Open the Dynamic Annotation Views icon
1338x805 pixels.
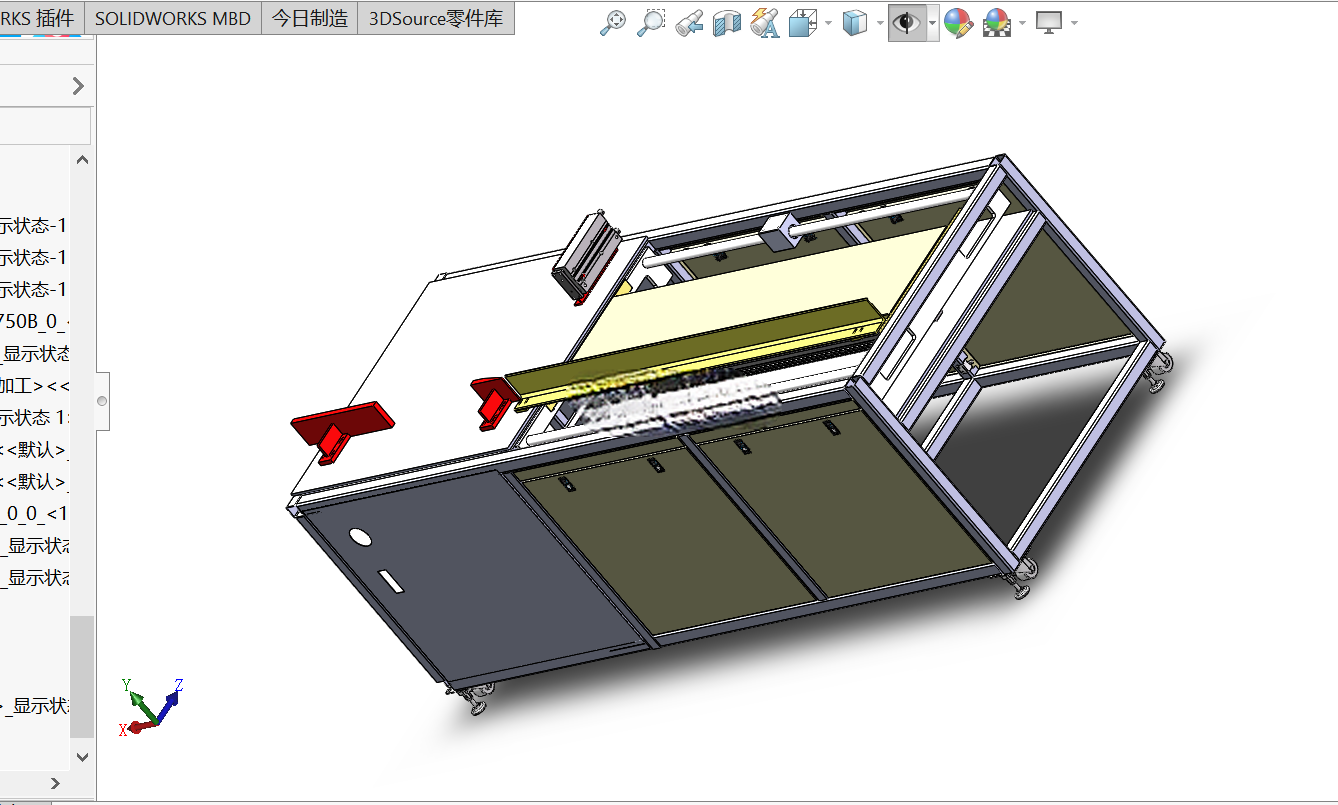(x=765, y=23)
